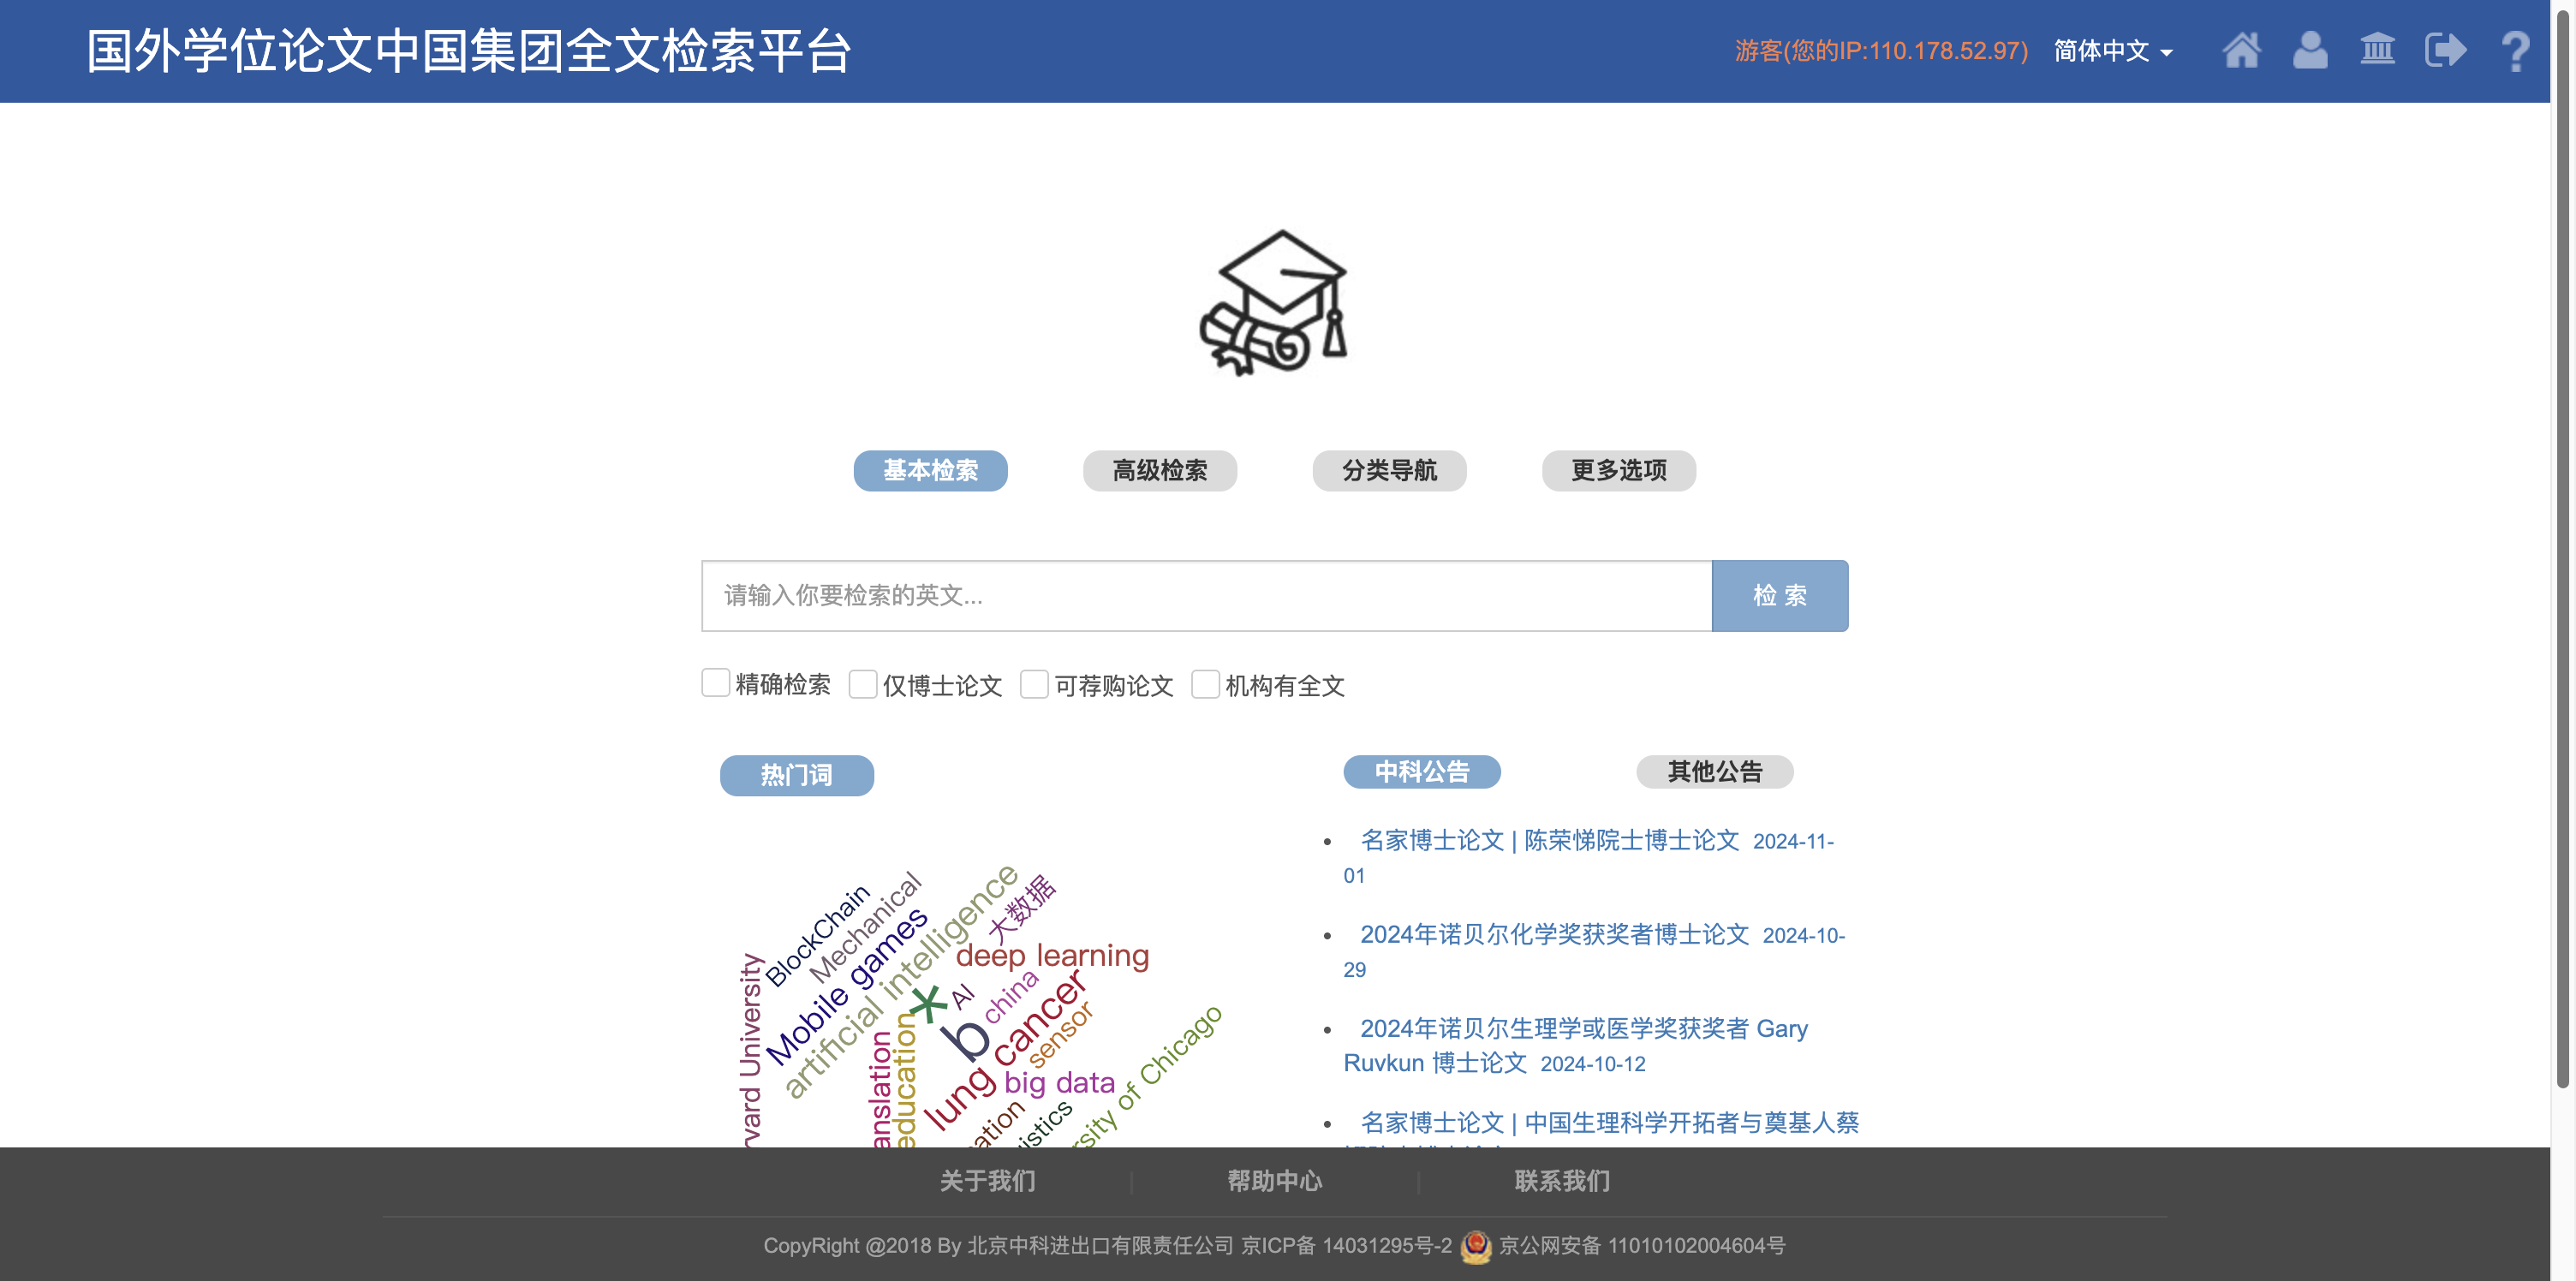Click 'Mobile games' in the word cloud
2576x1281 pixels.
pos(846,988)
